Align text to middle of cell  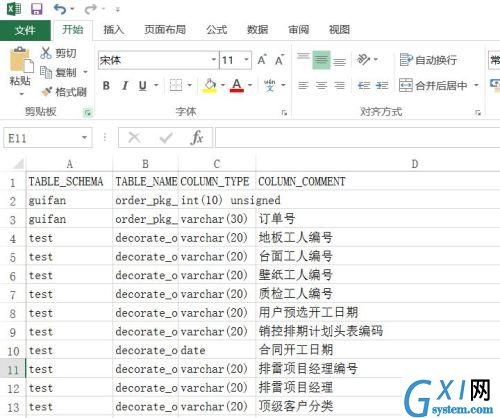[321, 60]
